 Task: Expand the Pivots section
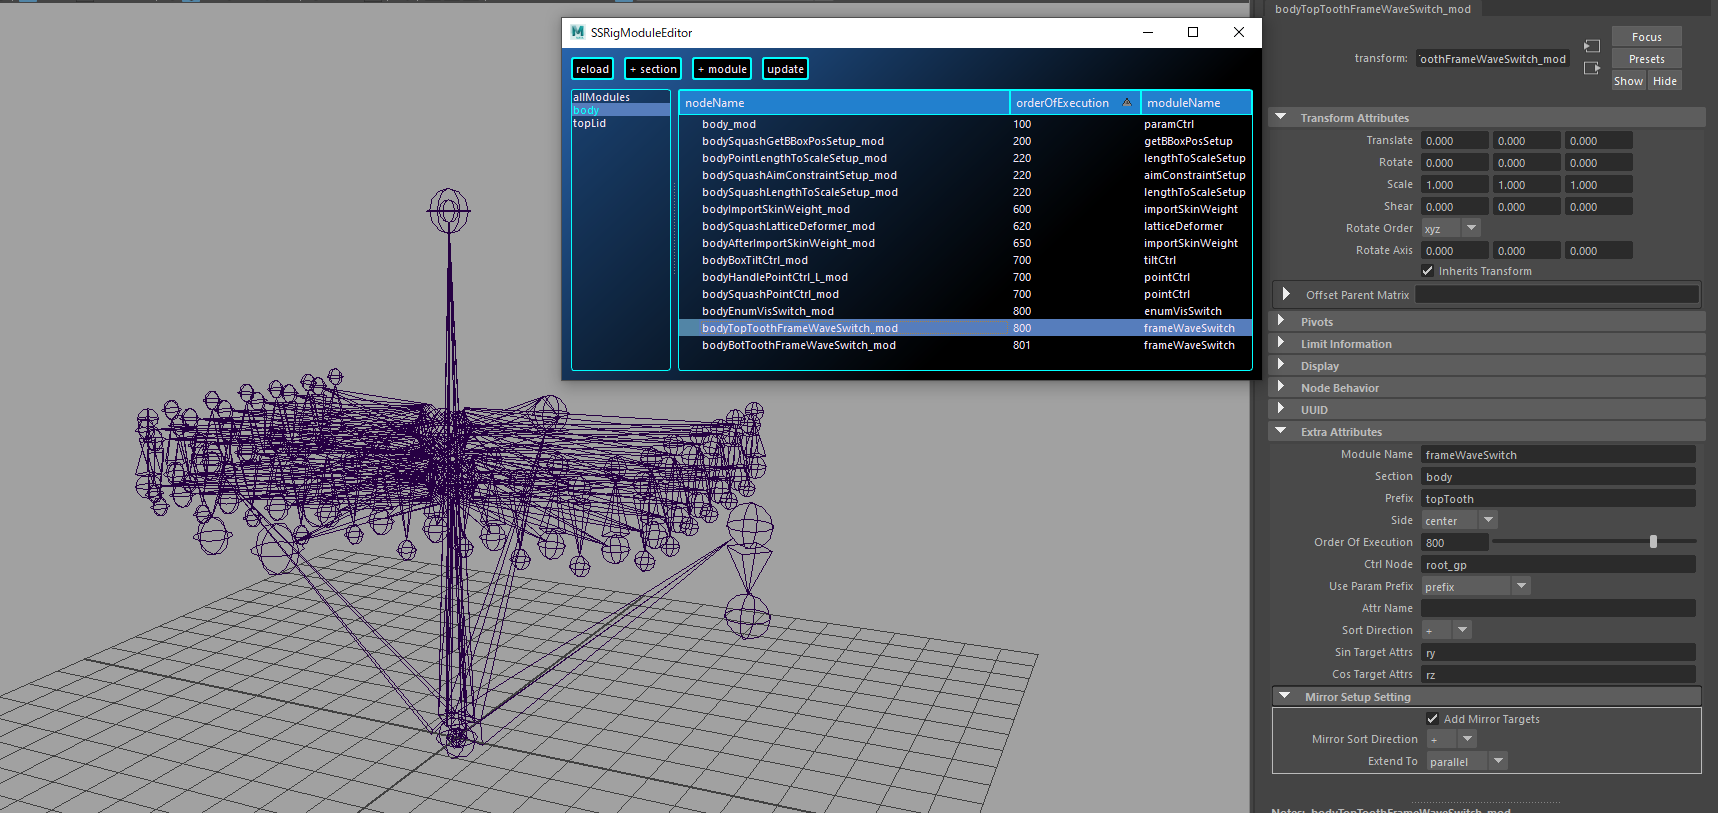pos(1281,321)
